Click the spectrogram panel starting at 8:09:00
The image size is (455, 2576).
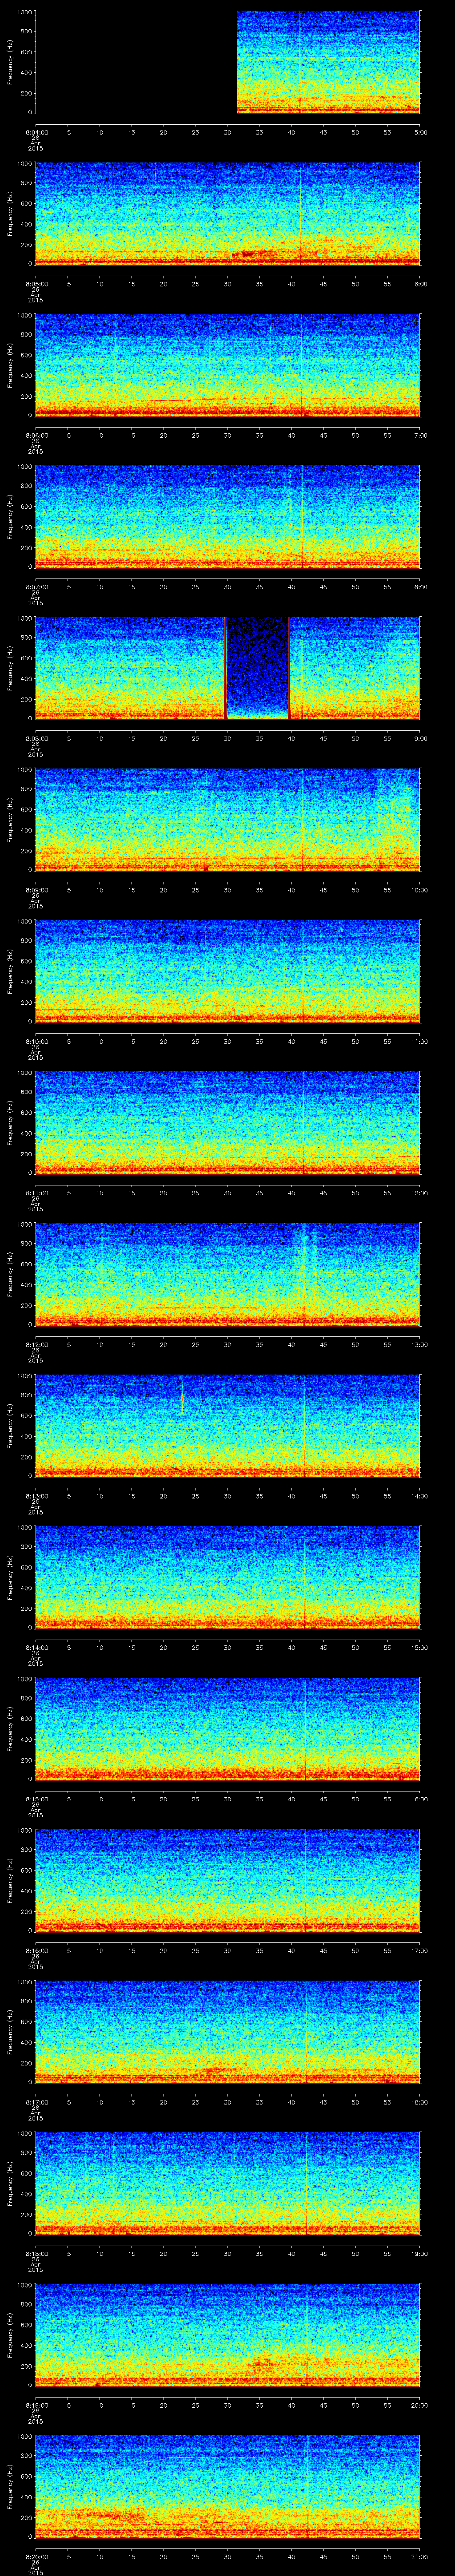pos(228,819)
